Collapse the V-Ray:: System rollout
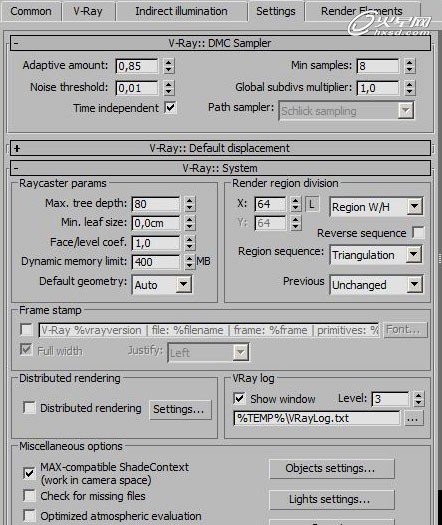442x525 pixels. coord(220,168)
